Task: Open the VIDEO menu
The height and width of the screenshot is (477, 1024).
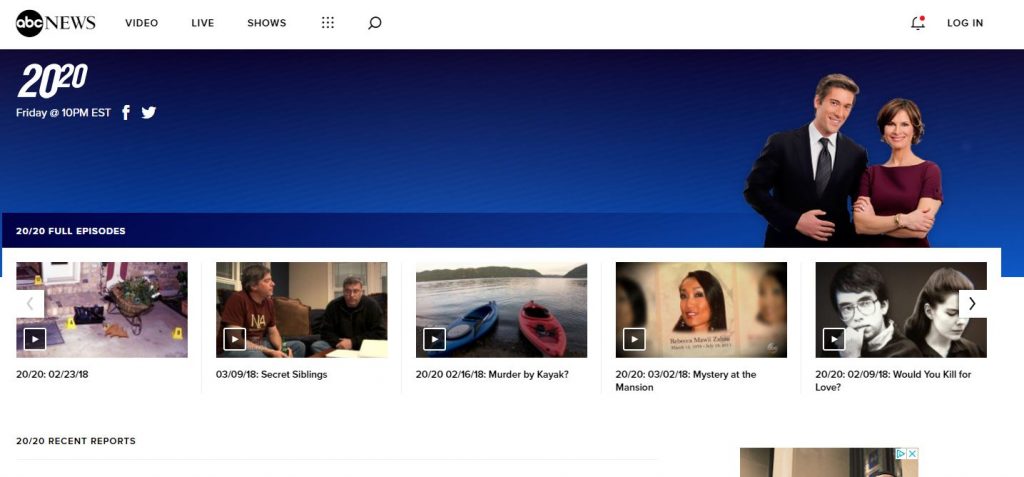Action: pos(142,23)
